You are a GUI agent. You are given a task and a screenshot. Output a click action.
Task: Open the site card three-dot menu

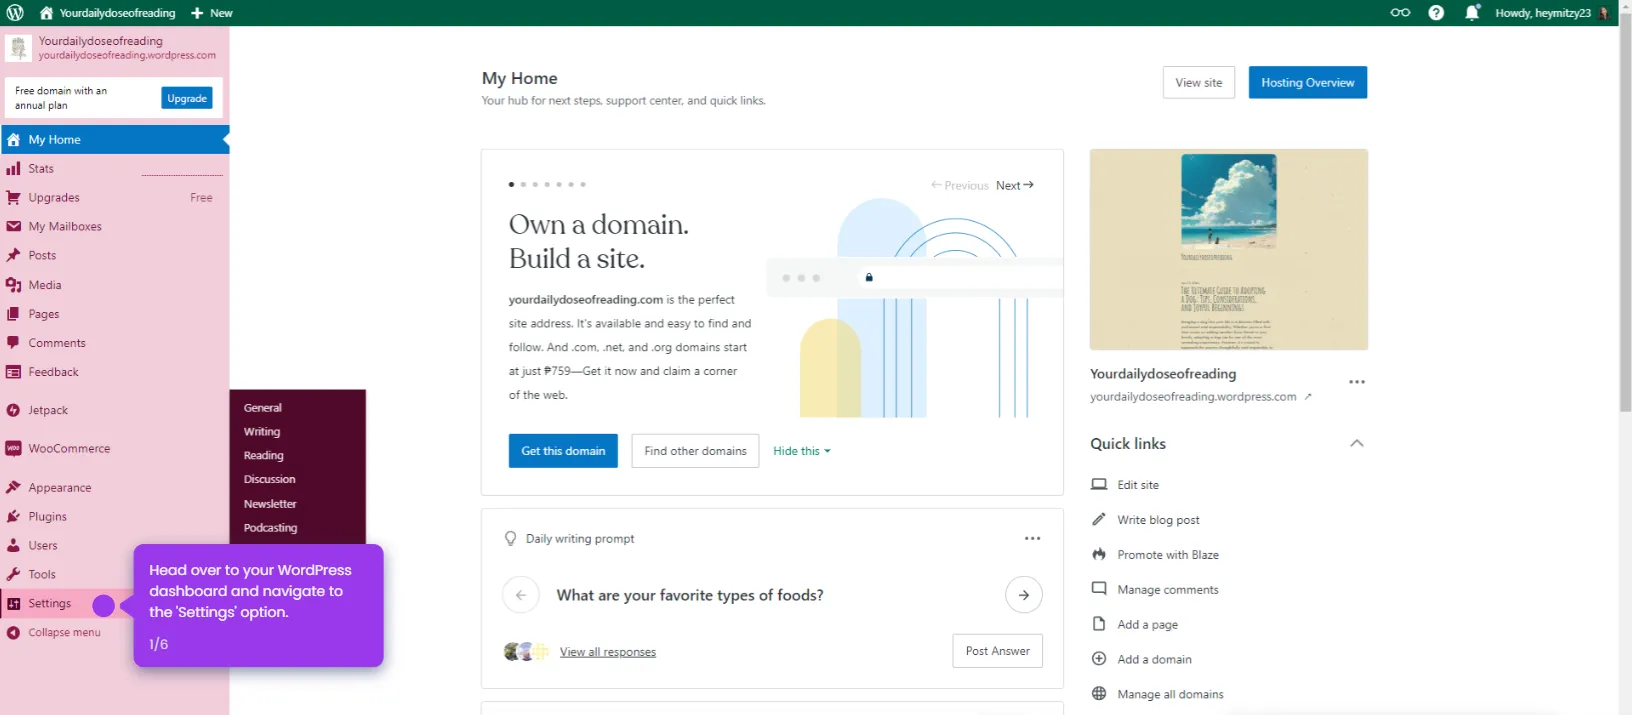1357,382
